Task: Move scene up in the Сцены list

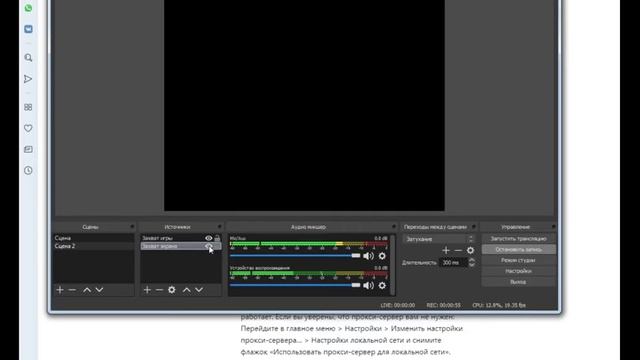Action: click(x=87, y=289)
